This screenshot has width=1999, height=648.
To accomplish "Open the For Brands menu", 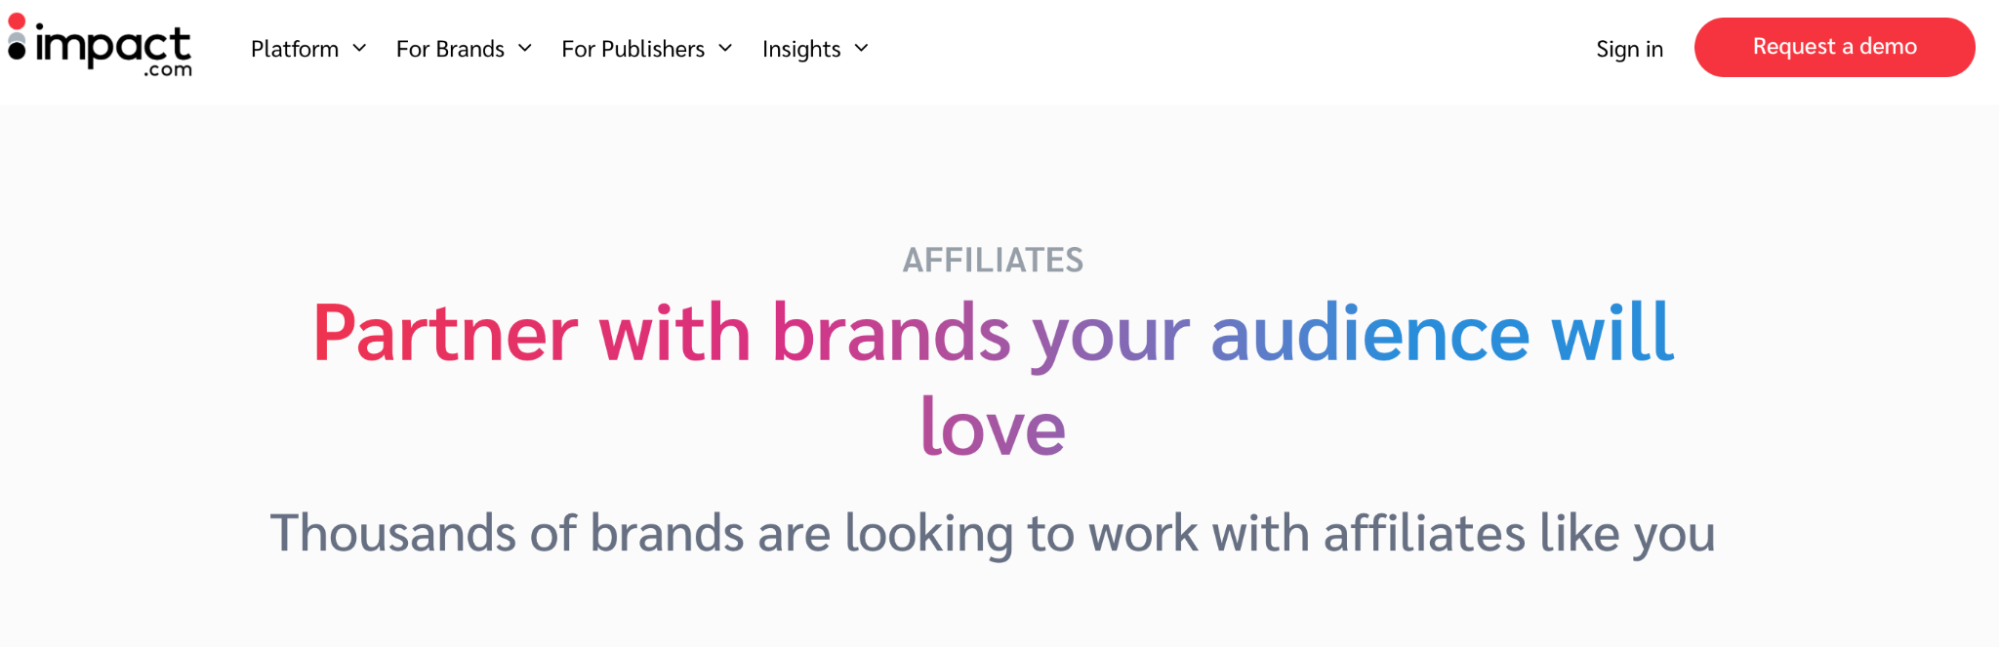I will click(x=450, y=49).
